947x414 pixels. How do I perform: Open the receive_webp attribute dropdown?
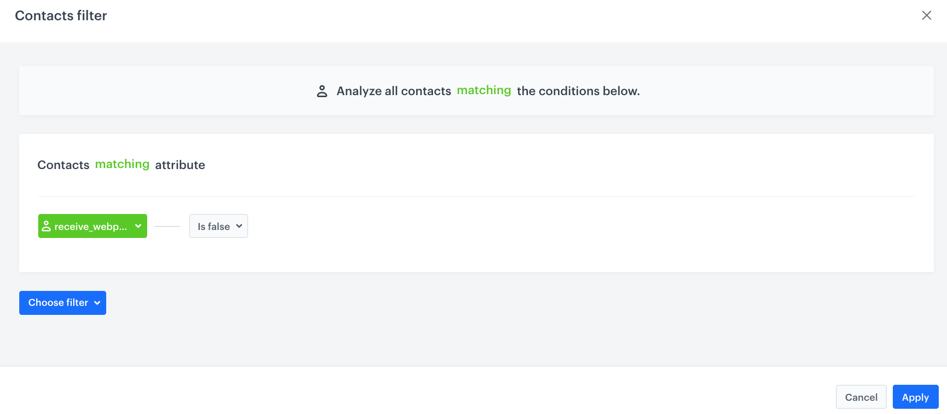point(92,226)
